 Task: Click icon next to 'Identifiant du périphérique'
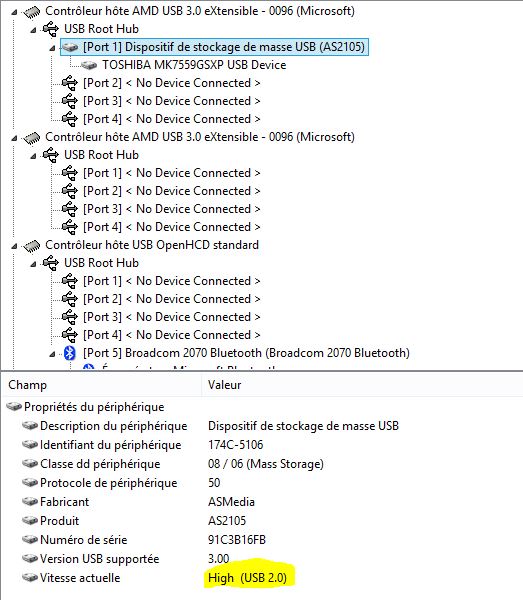click(30, 445)
